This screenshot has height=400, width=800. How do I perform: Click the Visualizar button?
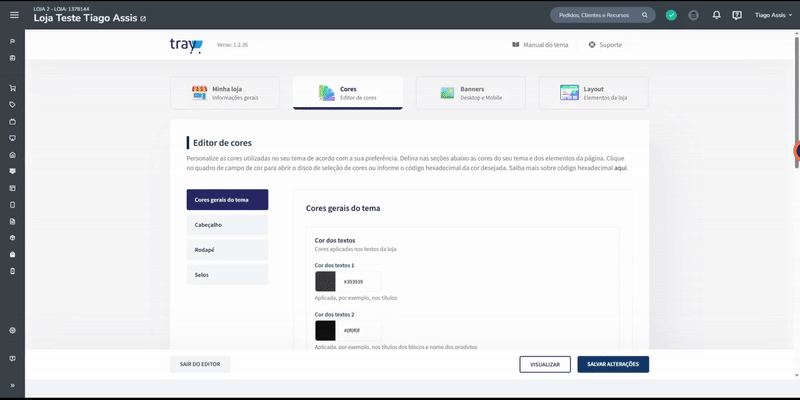click(x=545, y=364)
